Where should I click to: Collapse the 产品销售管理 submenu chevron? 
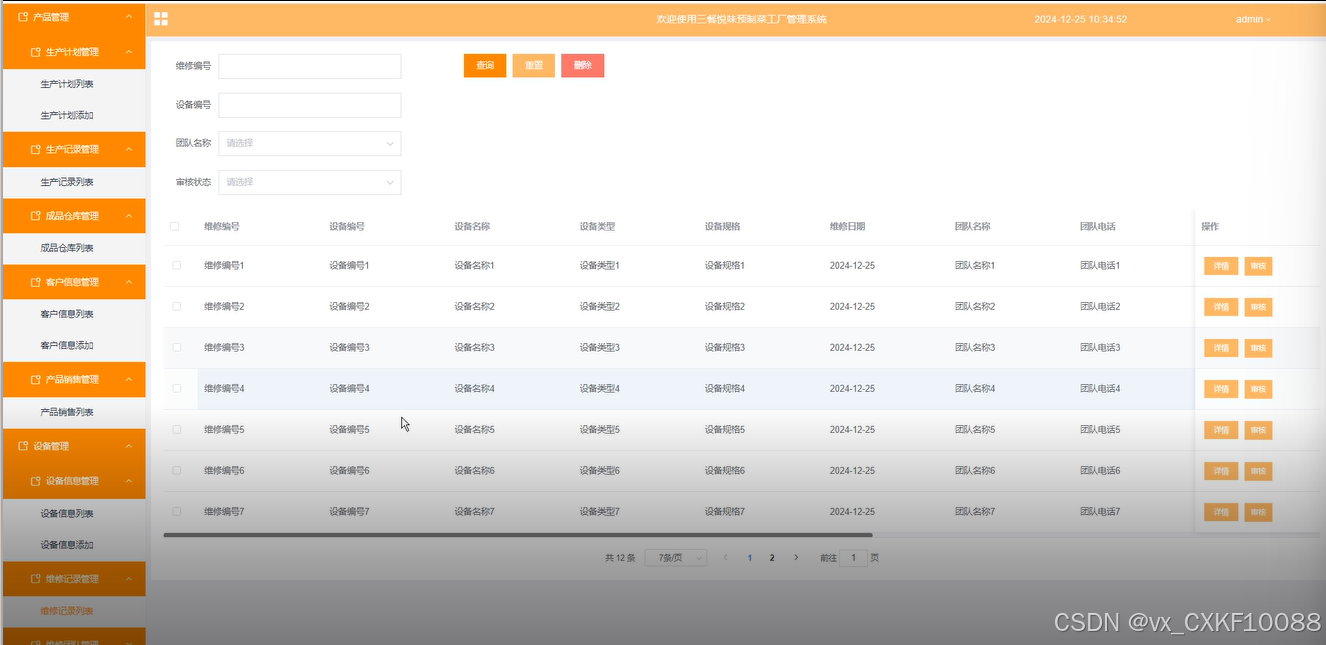coord(128,379)
